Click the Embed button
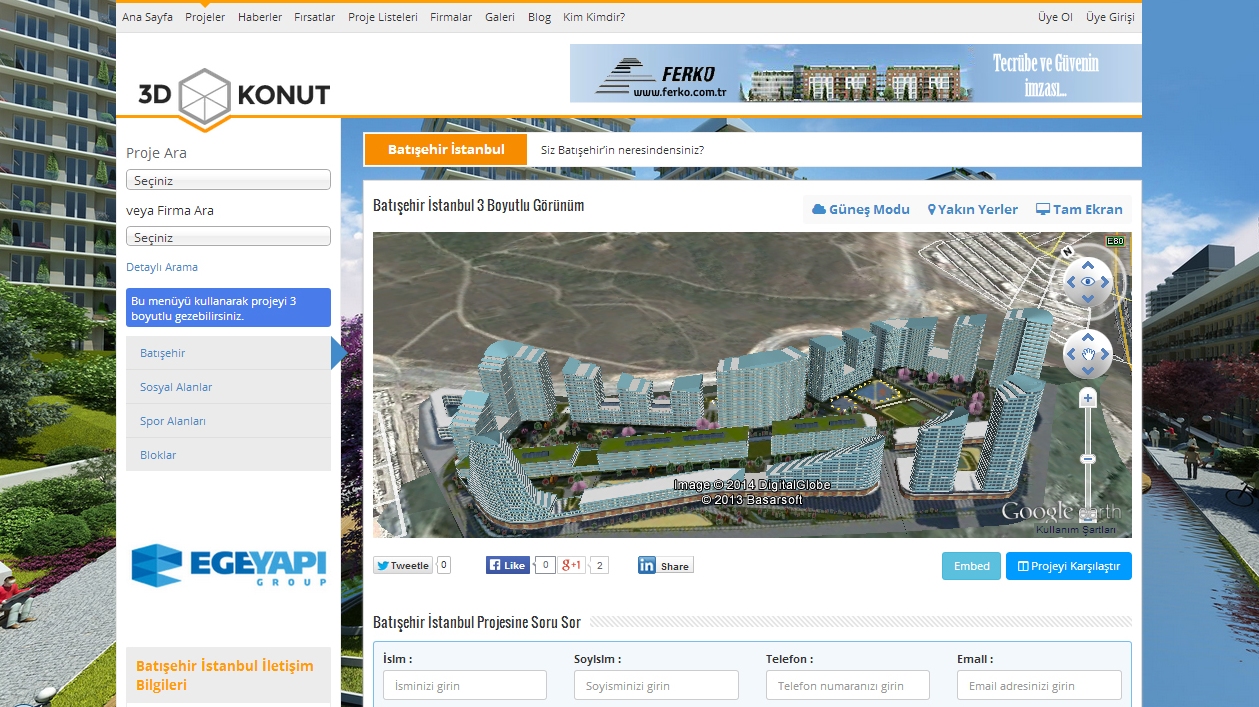1259x707 pixels. coord(971,566)
